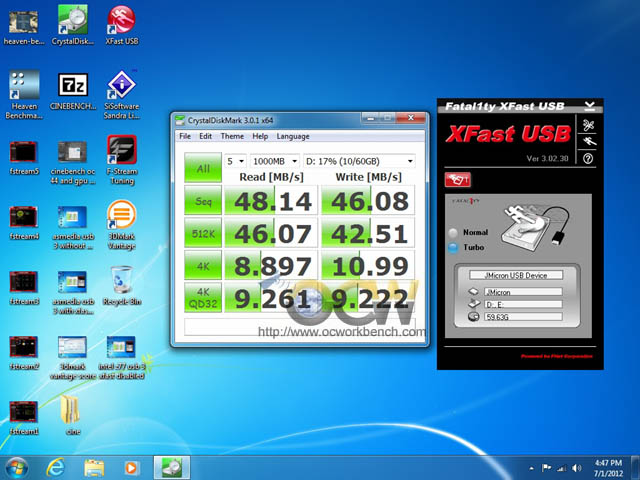Open the Edit menu in CrystalDiskMark
Image resolution: width=640 pixels, height=480 pixels.
(205, 136)
